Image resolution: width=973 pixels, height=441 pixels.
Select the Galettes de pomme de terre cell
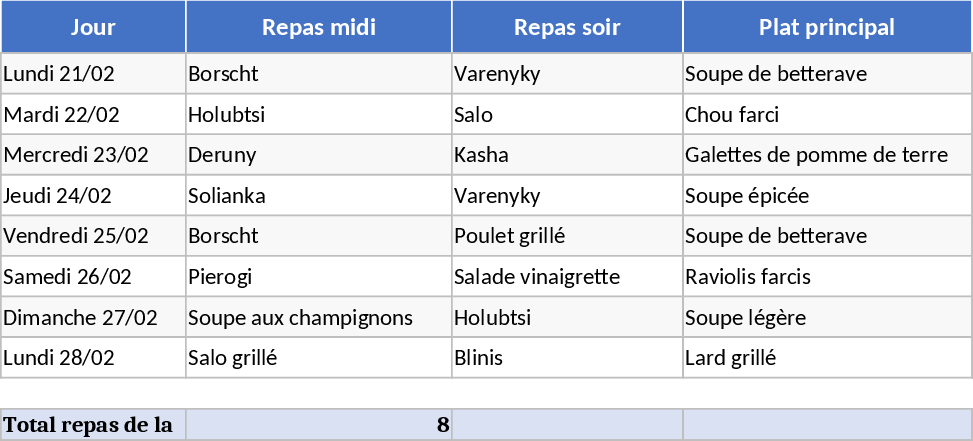pos(827,155)
